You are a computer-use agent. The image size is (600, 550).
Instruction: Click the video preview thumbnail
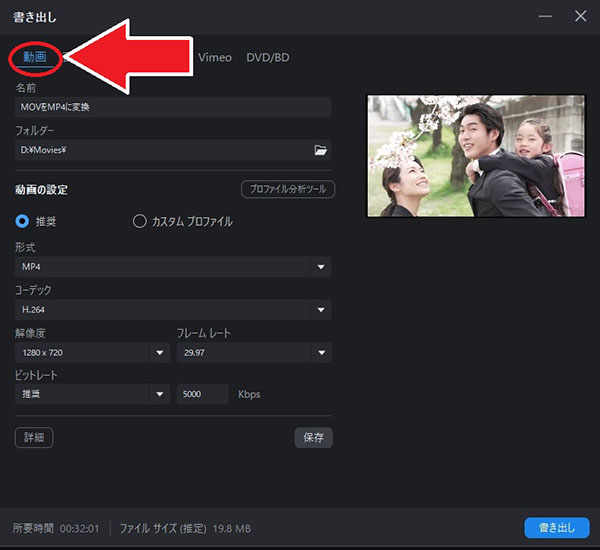pyautogui.click(x=476, y=156)
